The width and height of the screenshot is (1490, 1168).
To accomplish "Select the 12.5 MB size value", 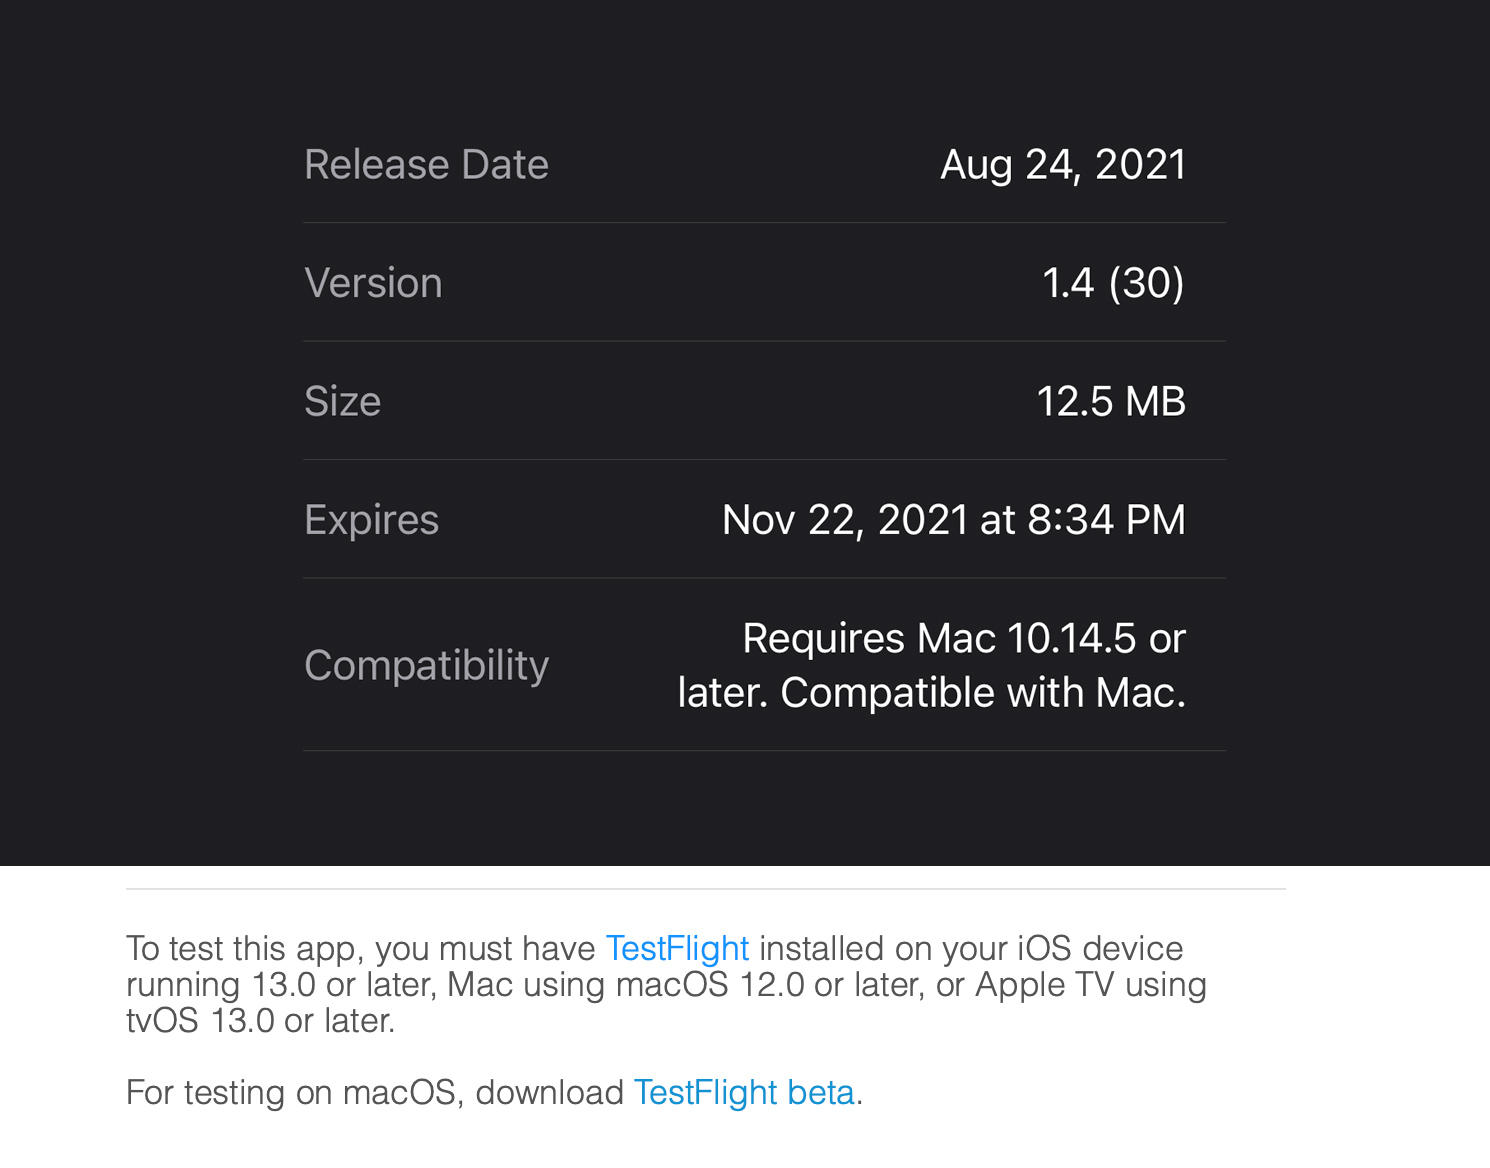I will point(1110,401).
